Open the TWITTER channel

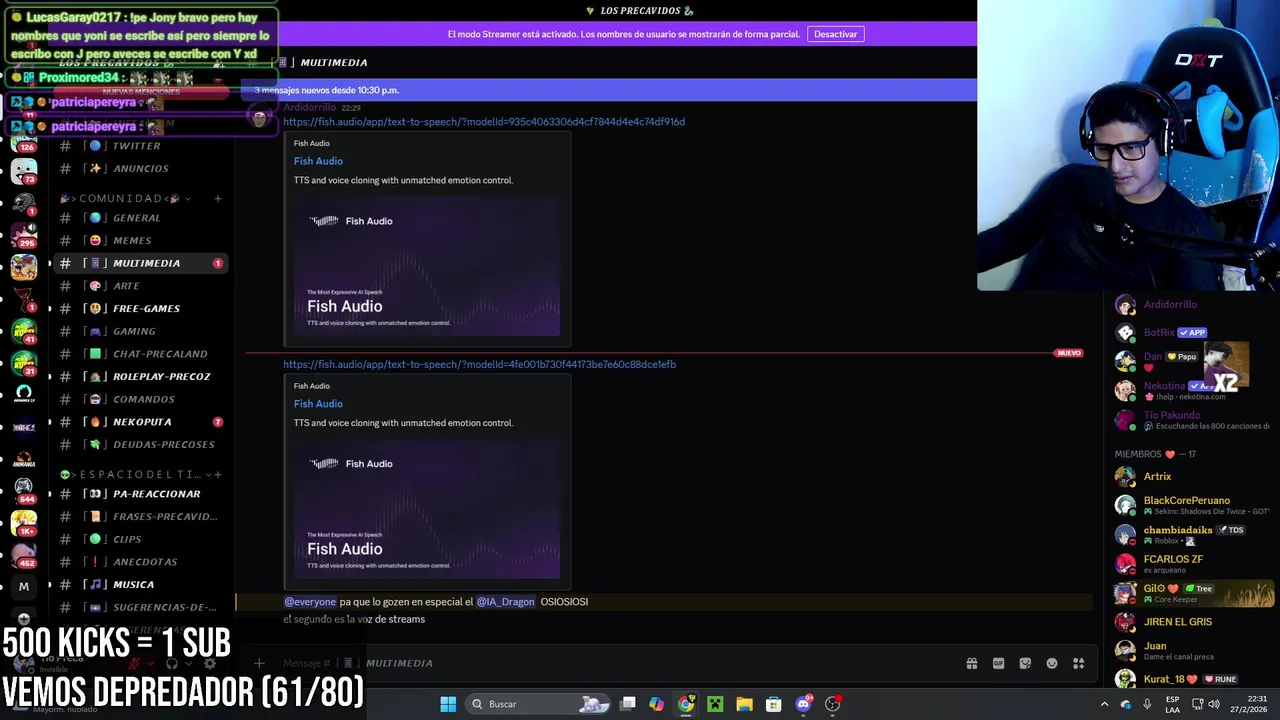click(140, 146)
